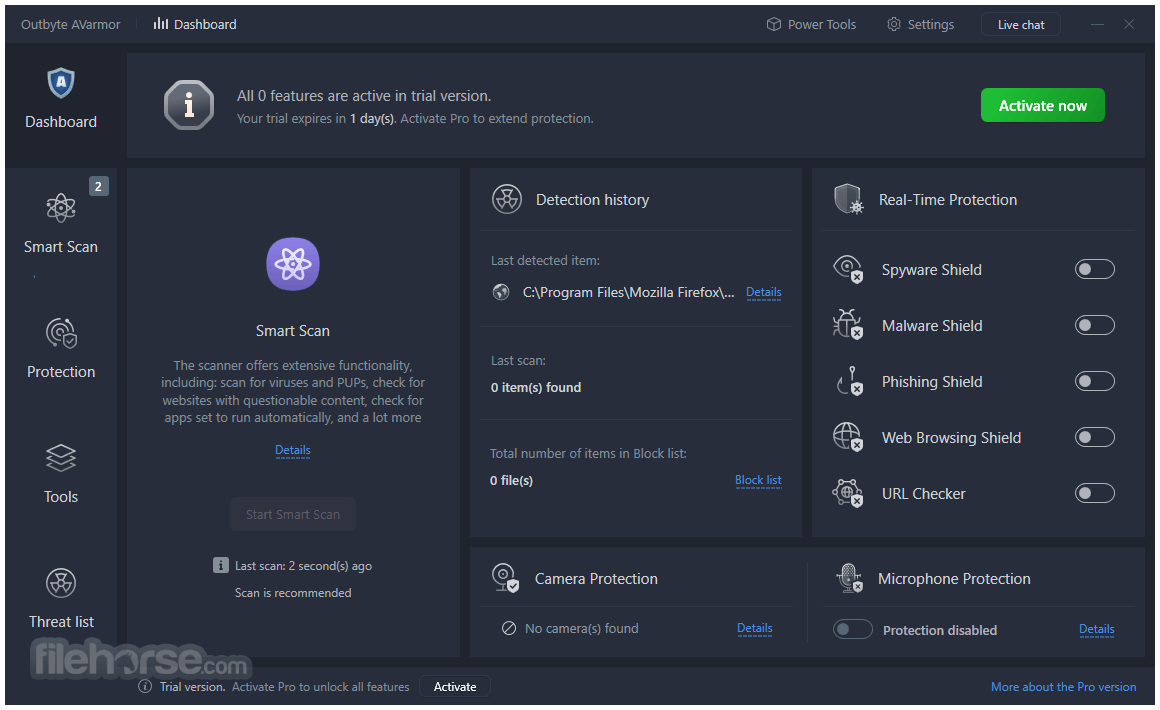Viewport: 1160px width, 710px height.
Task: Click the Firefox file icon in last detected item
Action: pos(501,292)
